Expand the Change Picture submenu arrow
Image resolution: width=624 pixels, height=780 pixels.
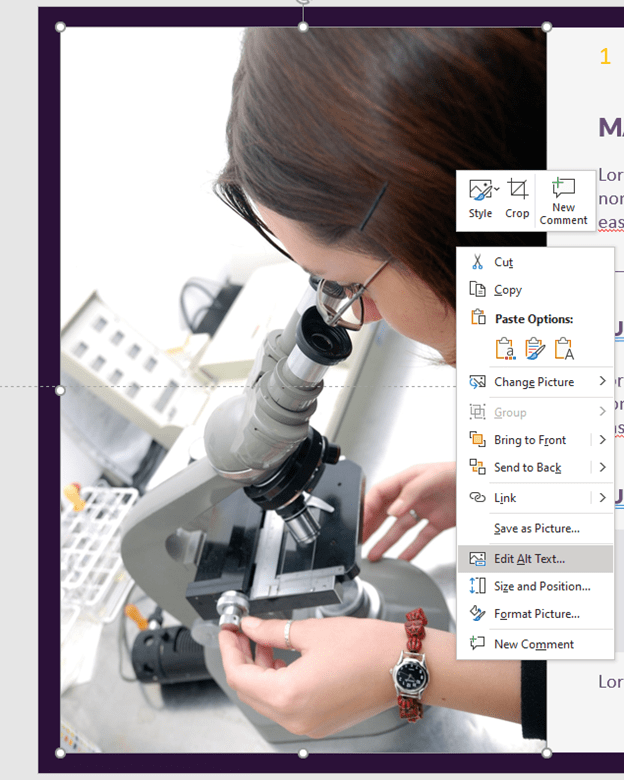(602, 381)
